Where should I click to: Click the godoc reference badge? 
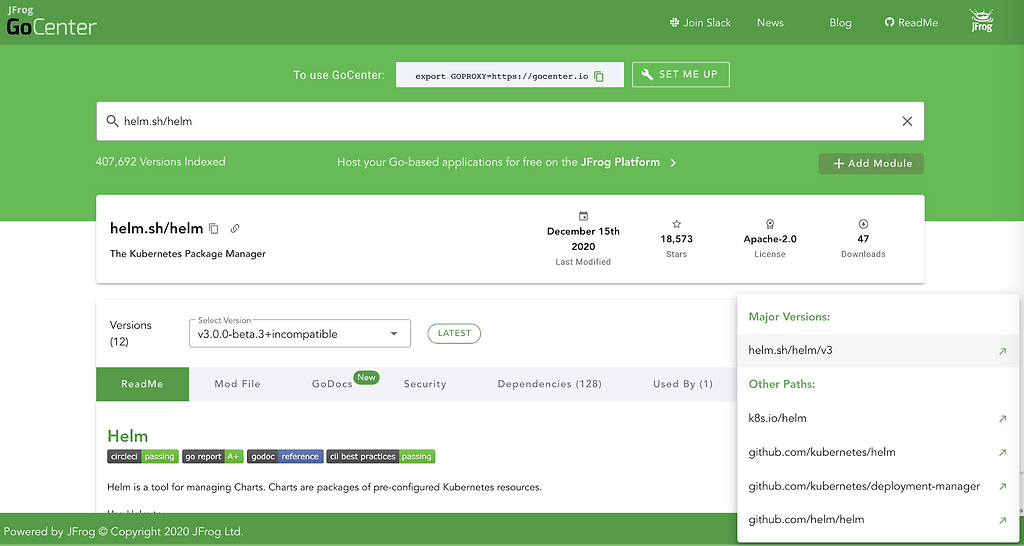pyautogui.click(x=285, y=457)
